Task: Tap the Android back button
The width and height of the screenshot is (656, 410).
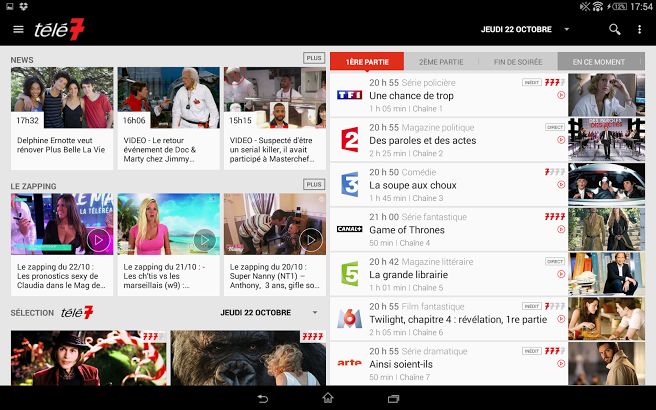Action: pyautogui.click(x=262, y=398)
